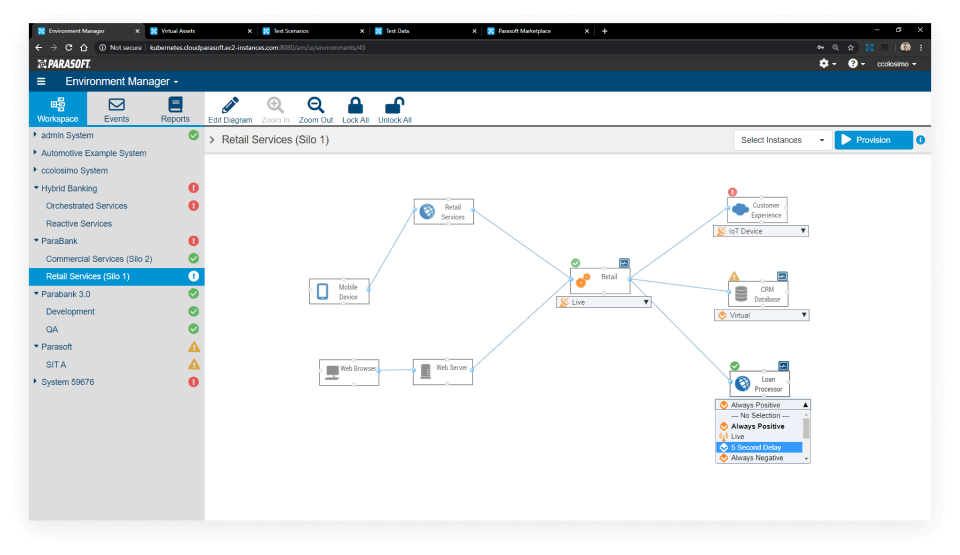Click the red error badge on Customer Experience
The image size is (960, 555).
coord(732,192)
